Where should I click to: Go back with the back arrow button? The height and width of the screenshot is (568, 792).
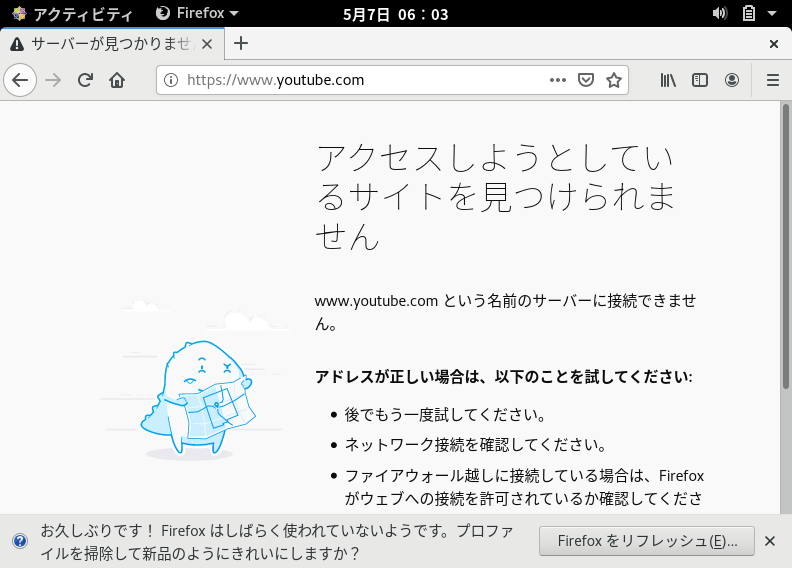[x=20, y=80]
